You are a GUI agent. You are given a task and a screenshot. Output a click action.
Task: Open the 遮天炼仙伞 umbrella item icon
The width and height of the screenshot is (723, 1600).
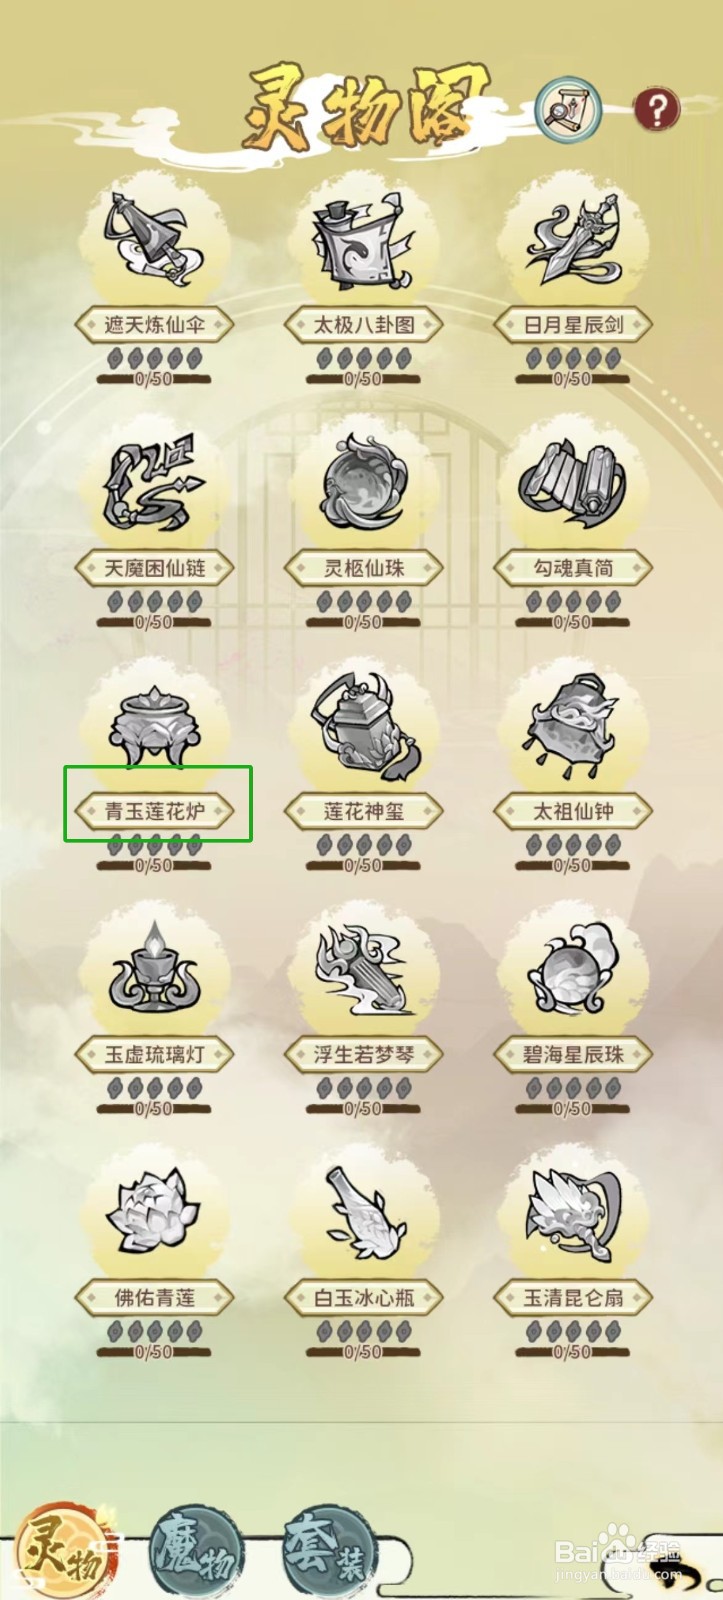pos(155,238)
